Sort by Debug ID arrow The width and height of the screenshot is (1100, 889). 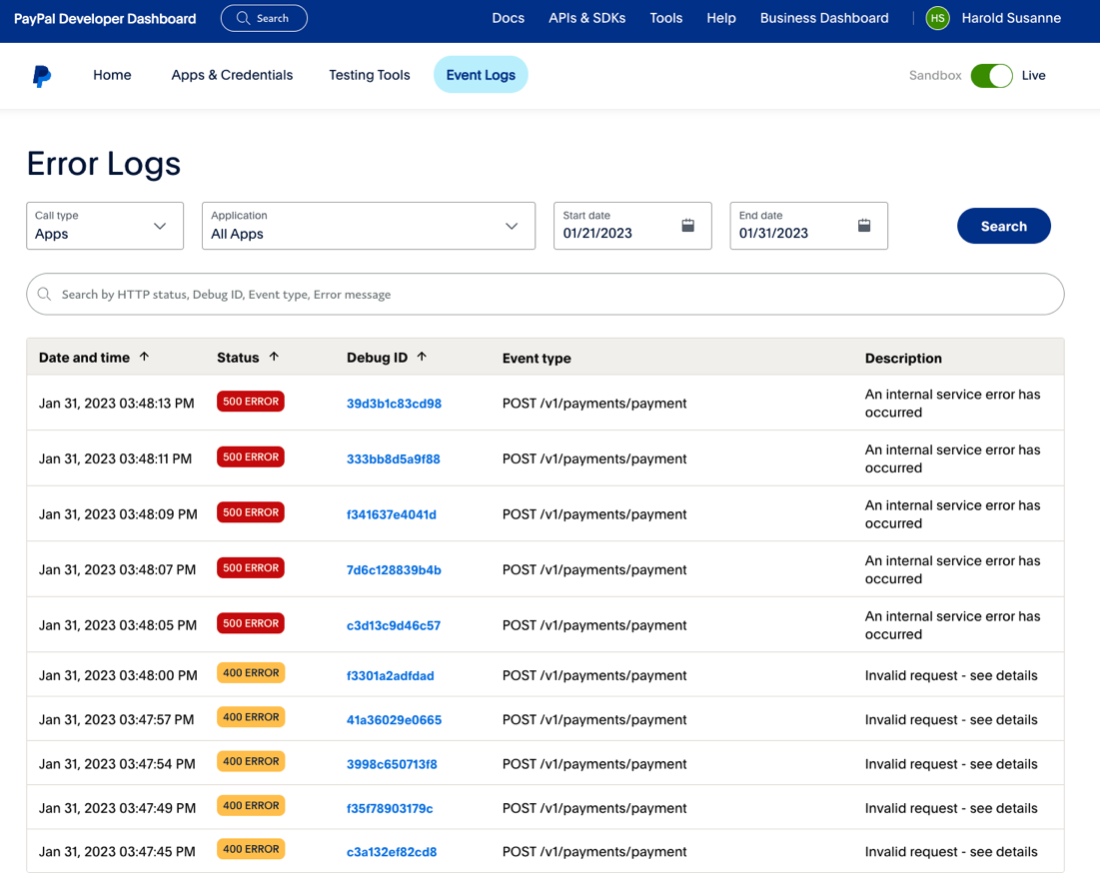(422, 357)
